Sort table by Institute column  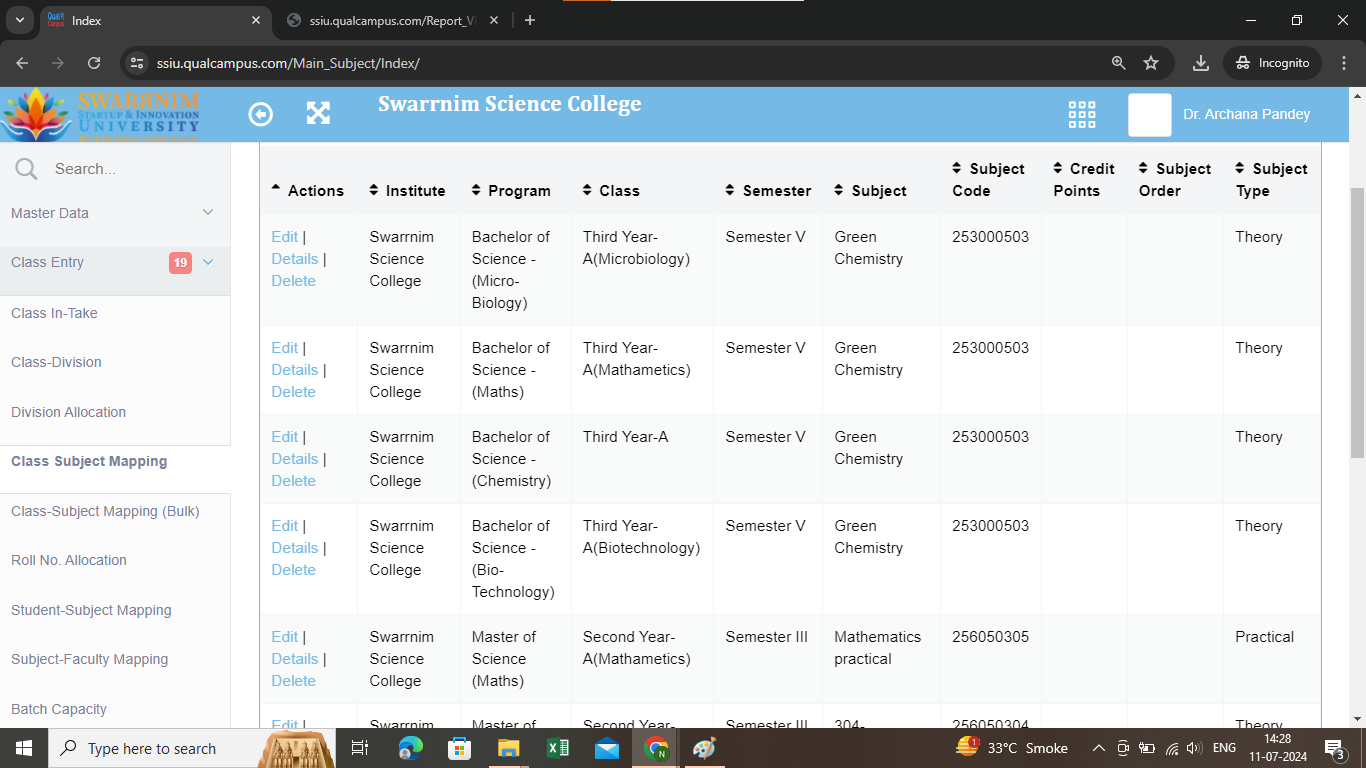[374, 190]
